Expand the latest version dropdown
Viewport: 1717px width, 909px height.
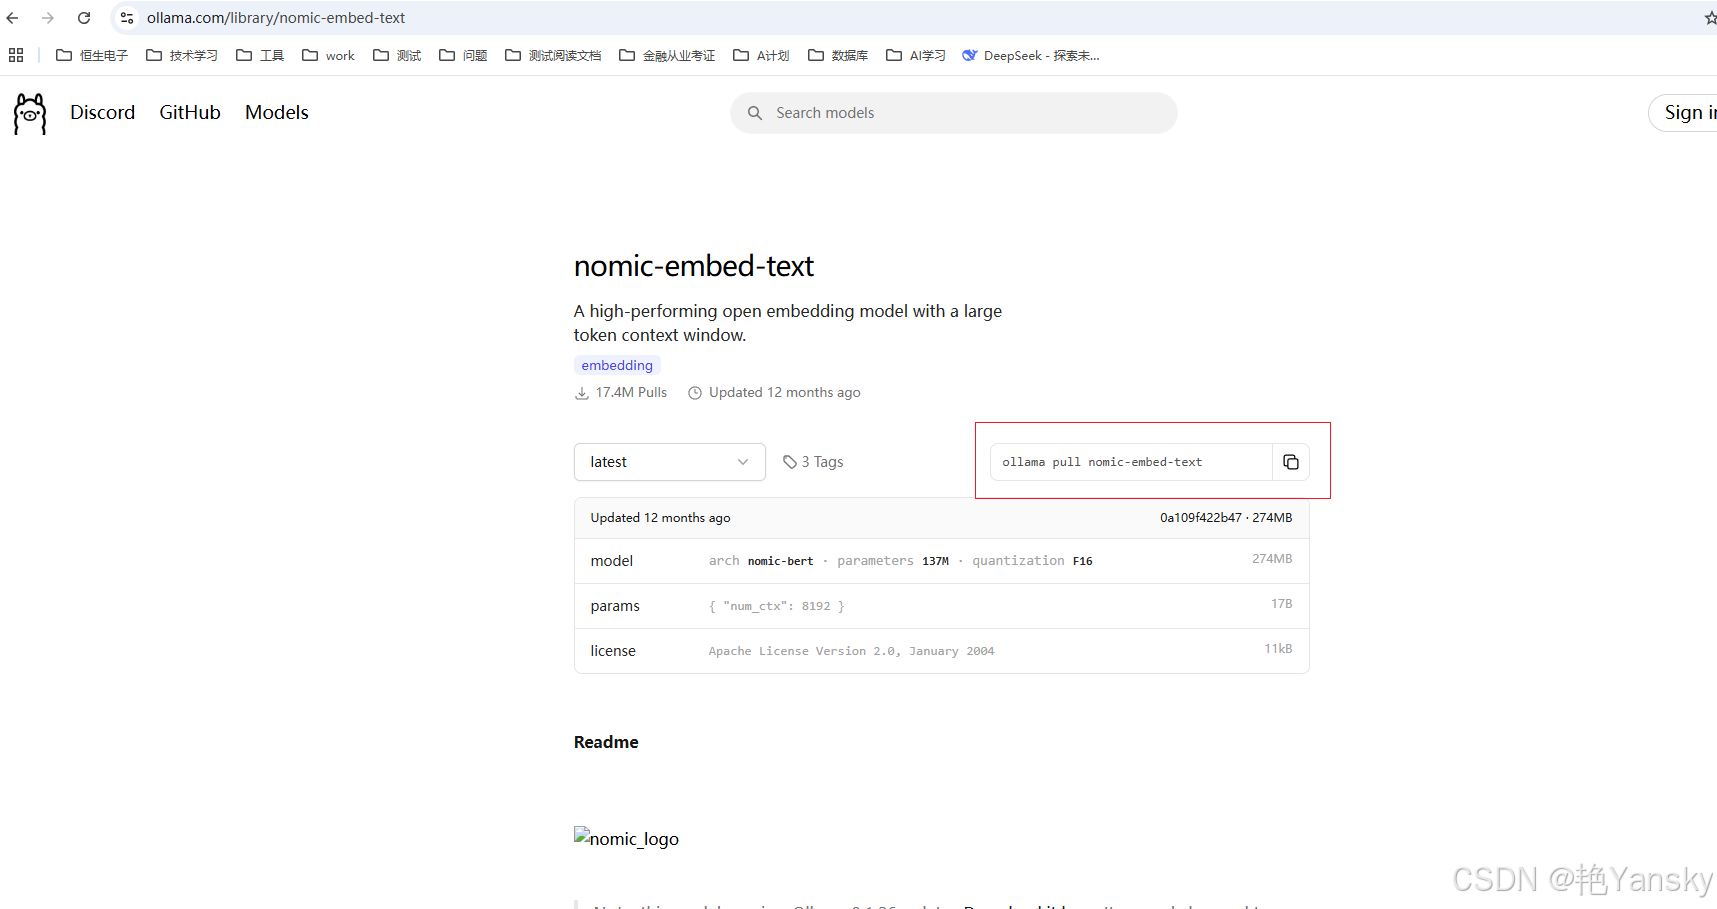670,462
